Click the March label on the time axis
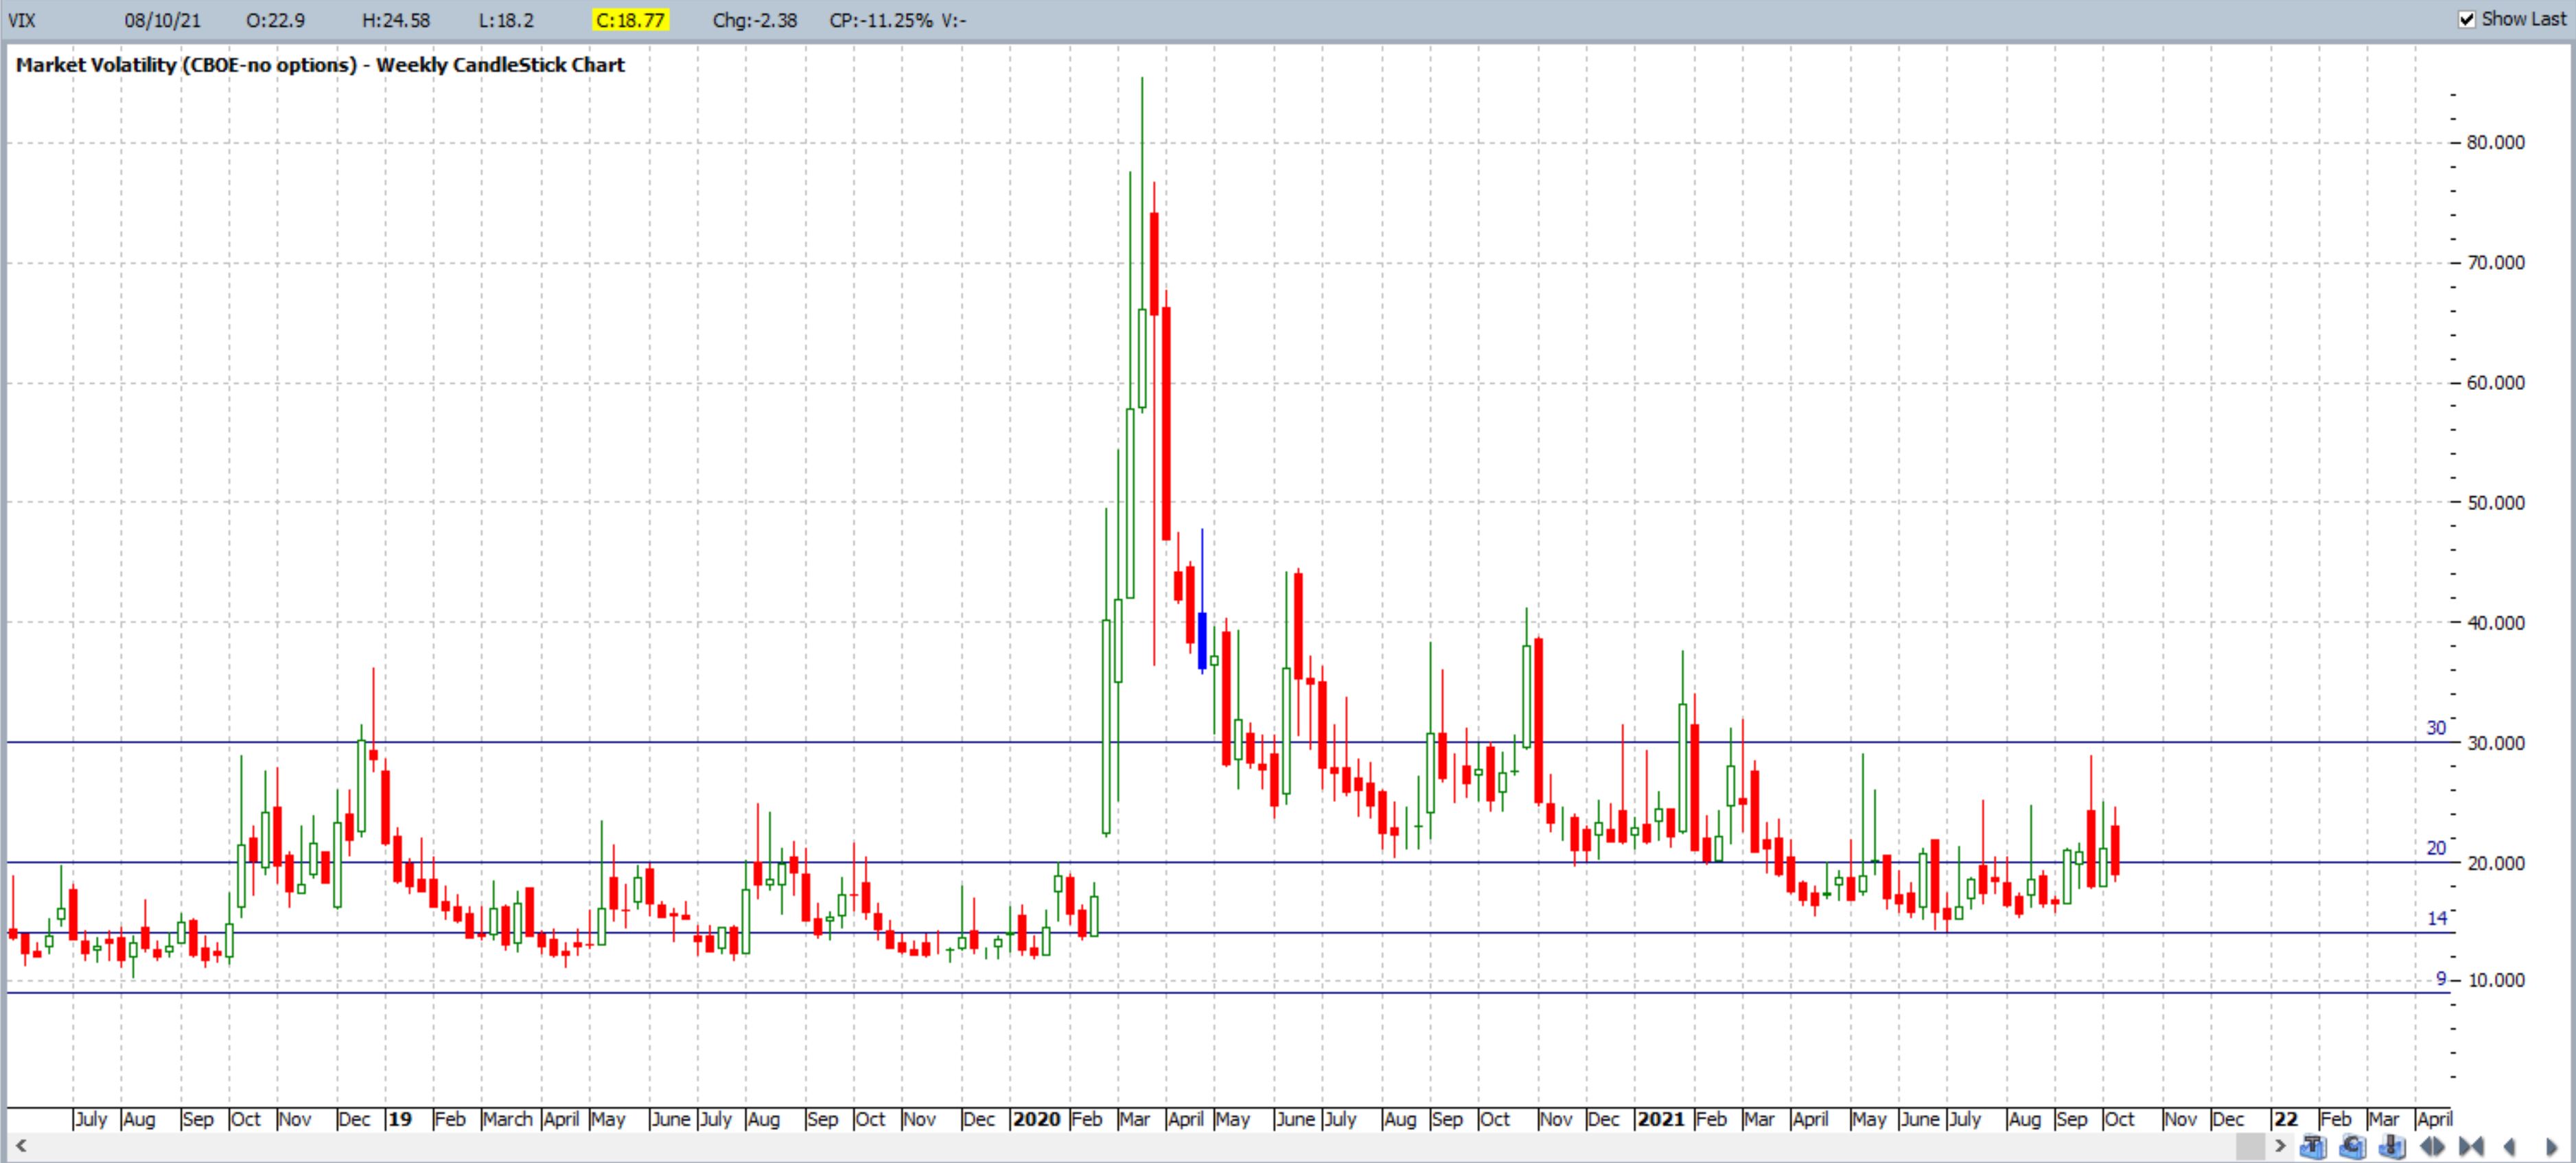 click(507, 1119)
